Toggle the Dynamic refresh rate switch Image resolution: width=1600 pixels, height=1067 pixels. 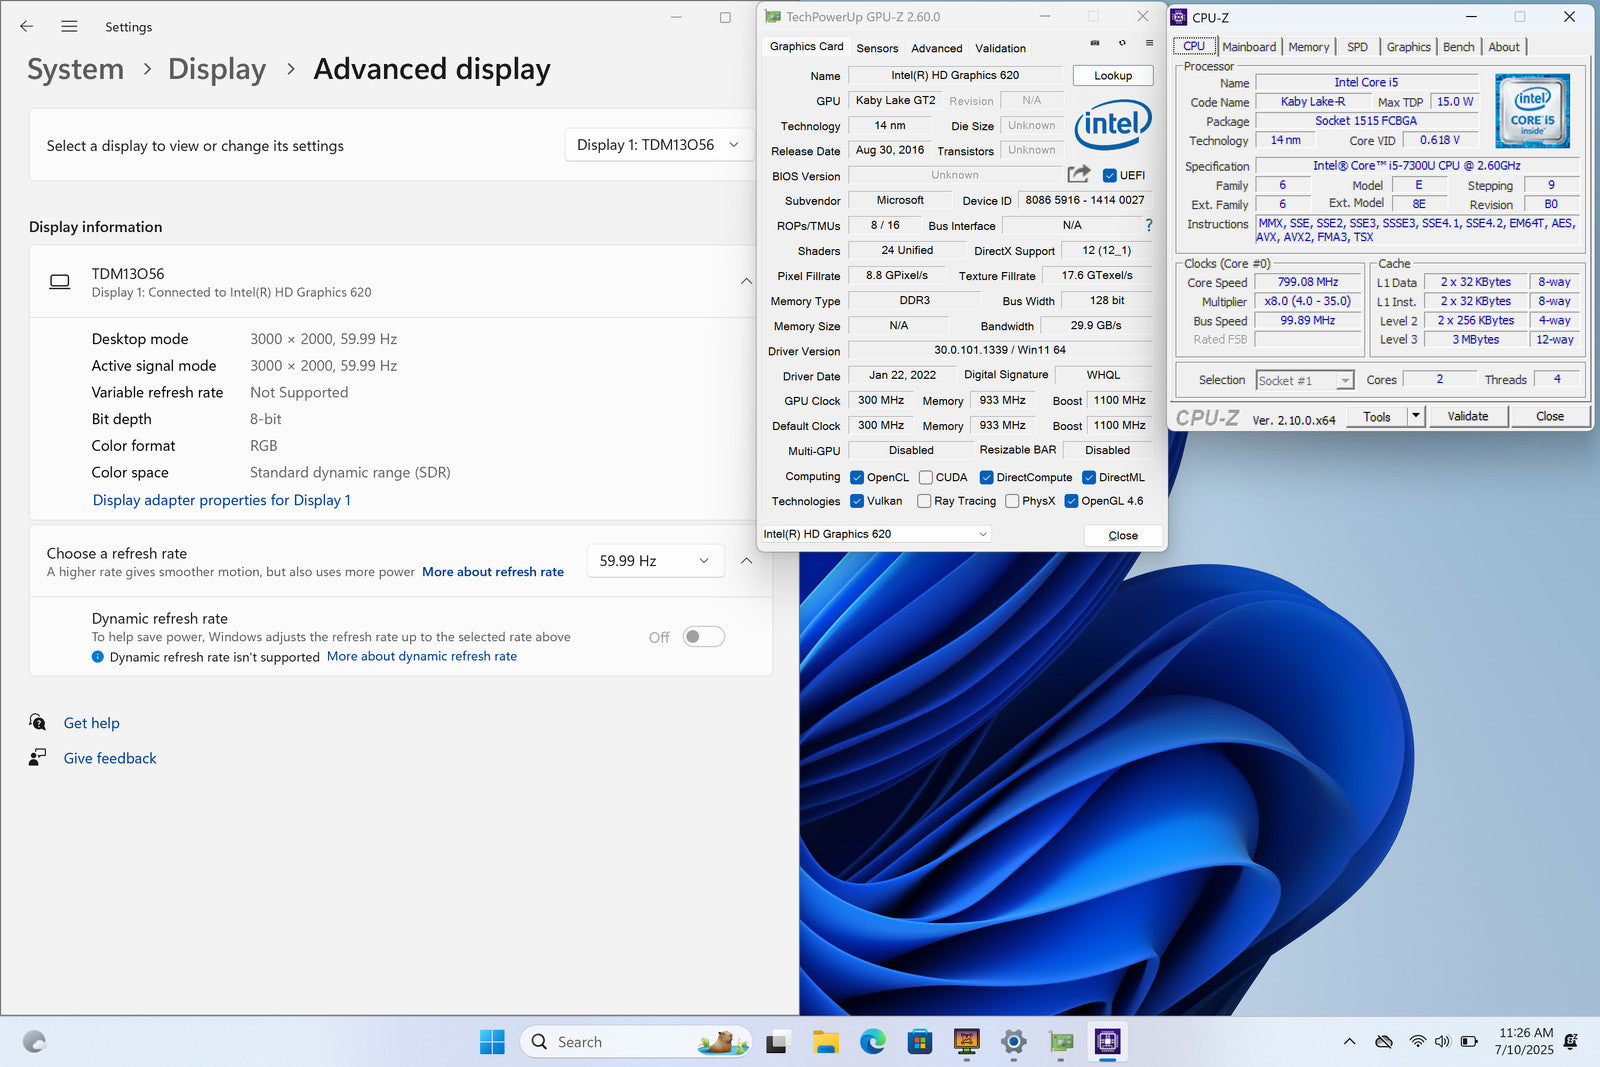[703, 637]
